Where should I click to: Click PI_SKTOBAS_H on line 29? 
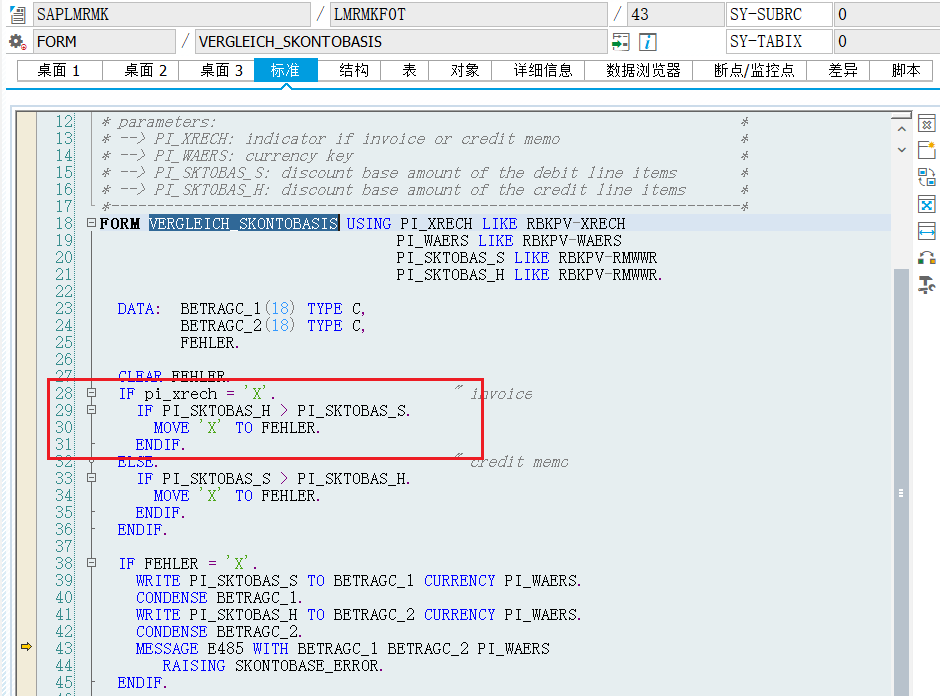(216, 411)
